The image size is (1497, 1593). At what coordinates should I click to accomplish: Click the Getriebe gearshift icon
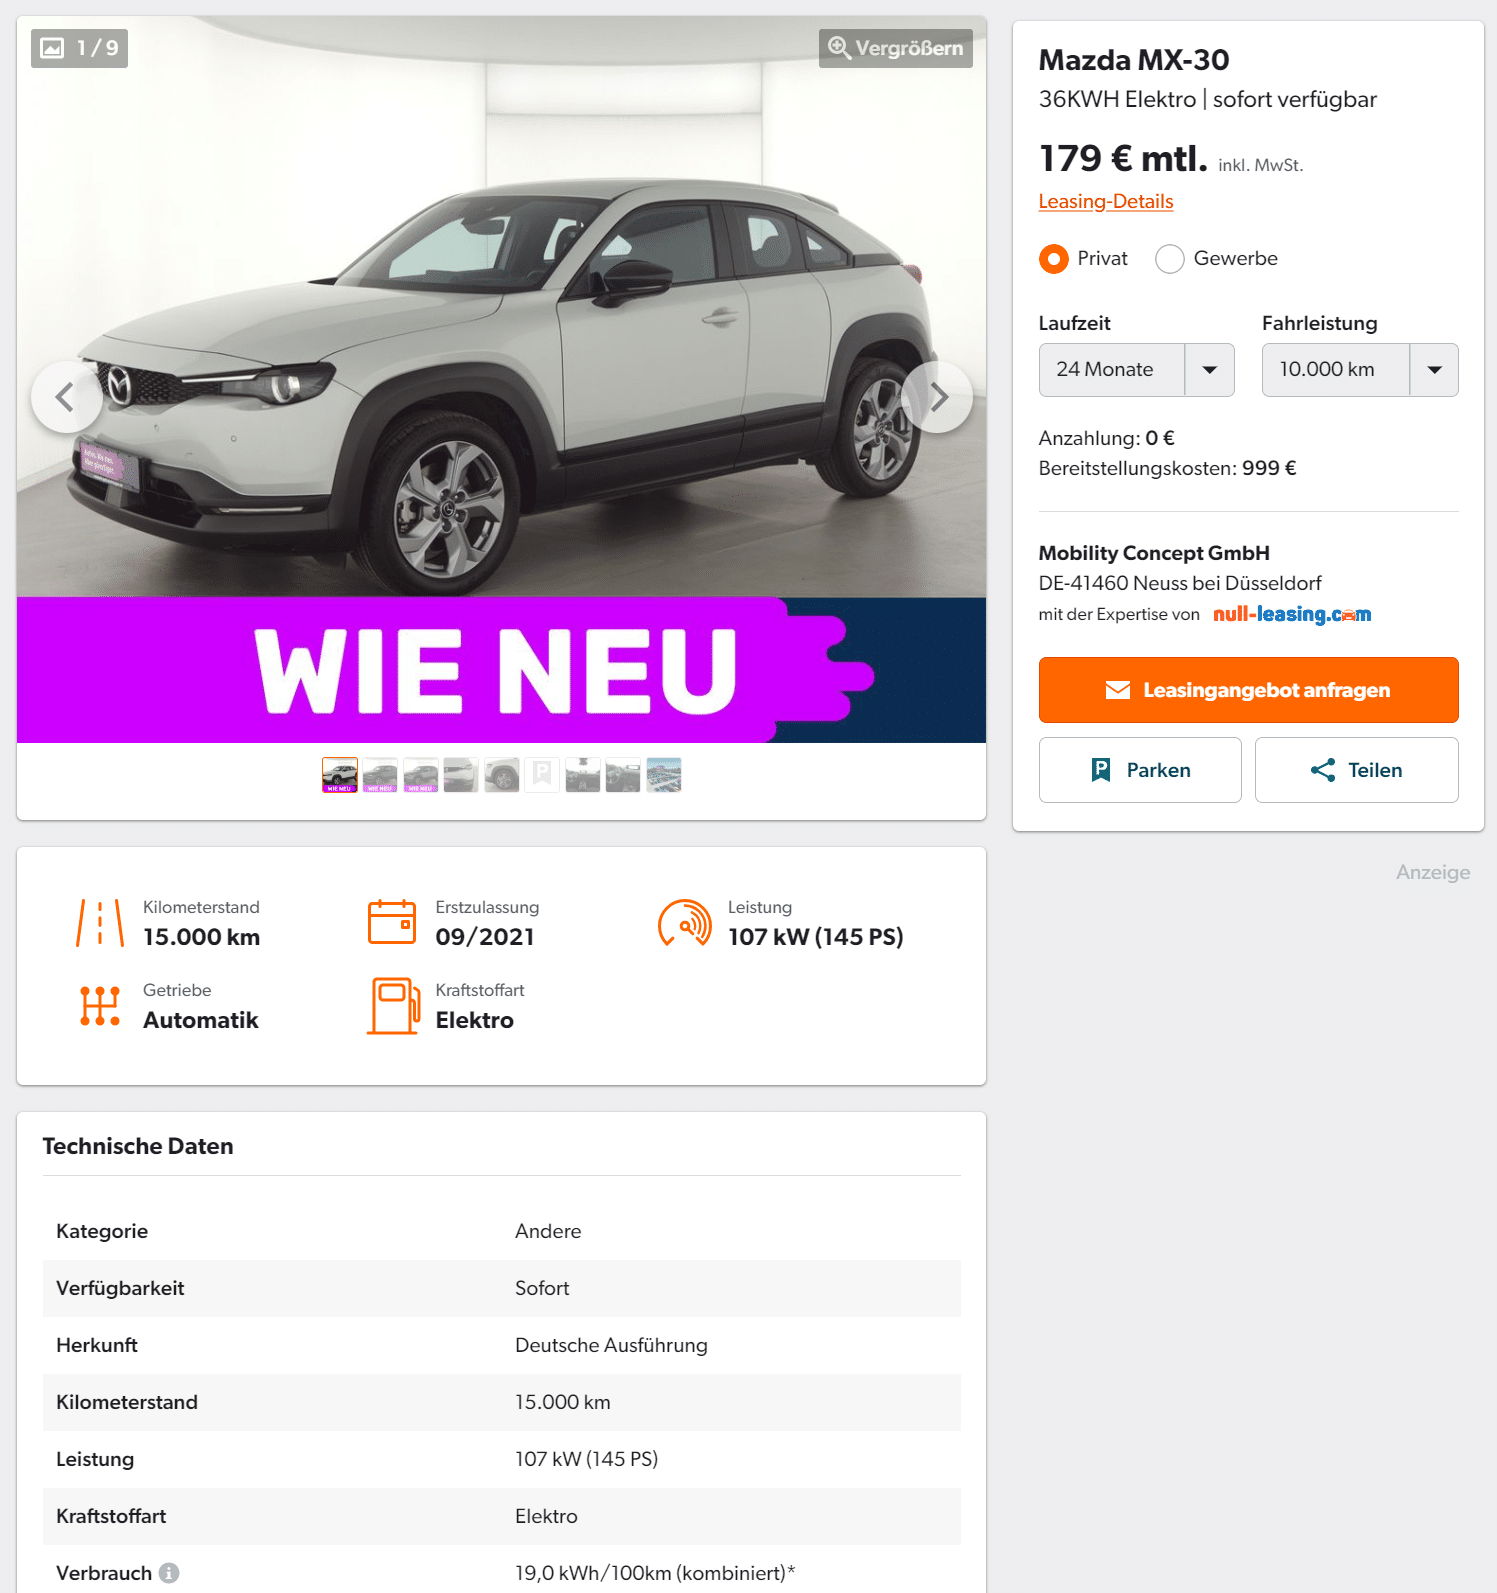(100, 1005)
